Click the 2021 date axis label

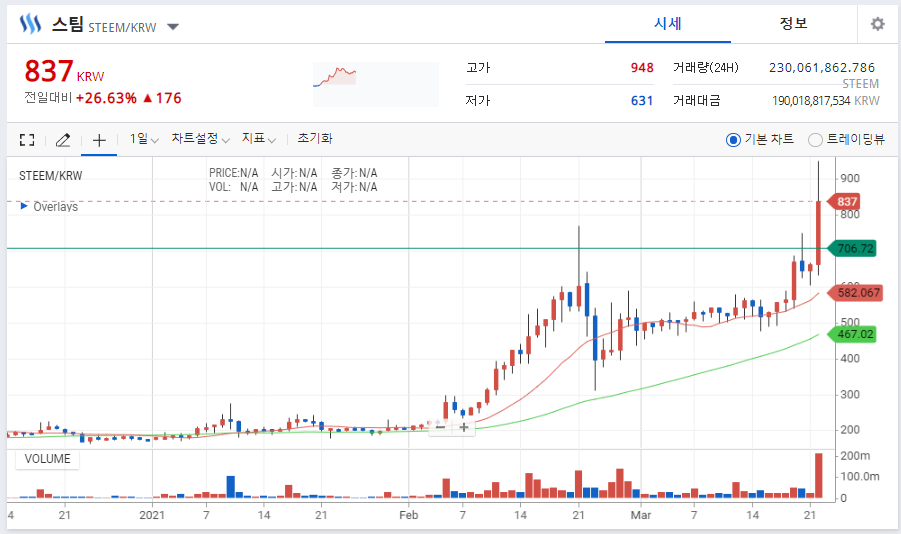152,515
